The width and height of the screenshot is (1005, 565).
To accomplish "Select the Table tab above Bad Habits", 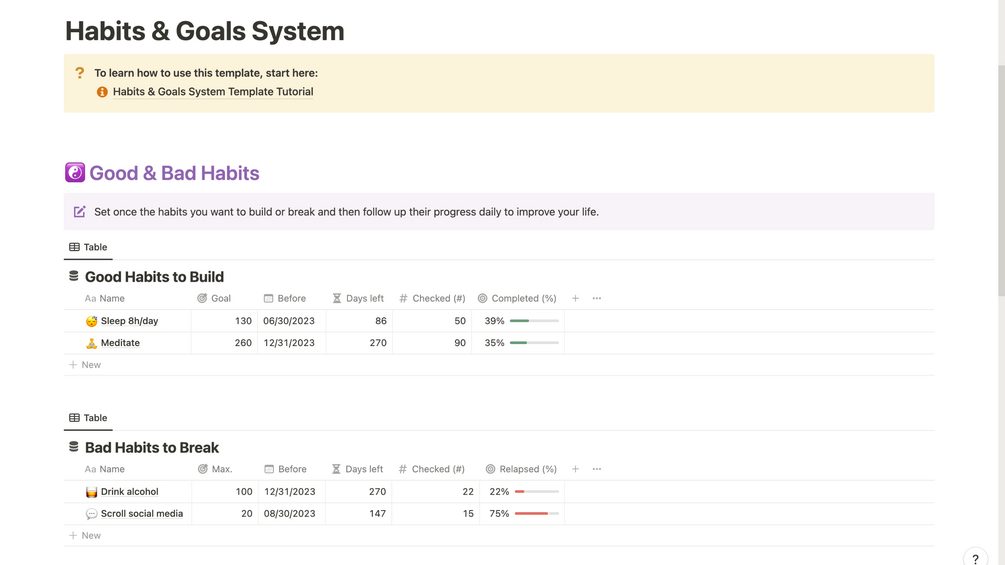I will pyautogui.click(x=88, y=418).
